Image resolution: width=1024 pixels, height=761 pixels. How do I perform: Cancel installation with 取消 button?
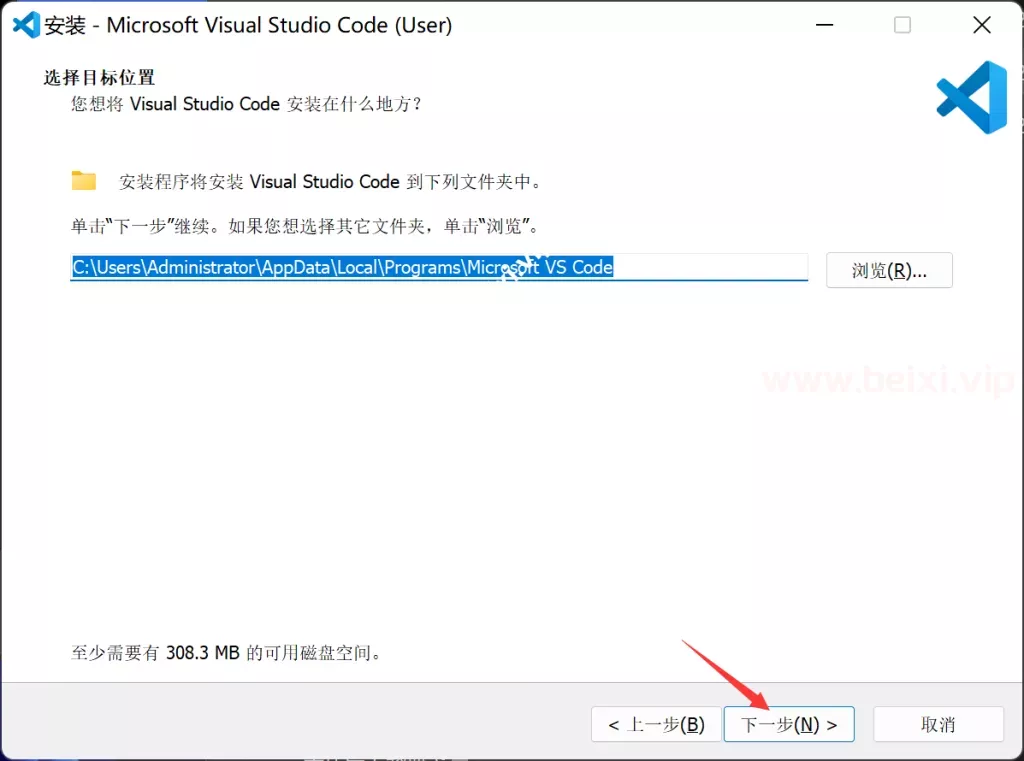(x=938, y=724)
